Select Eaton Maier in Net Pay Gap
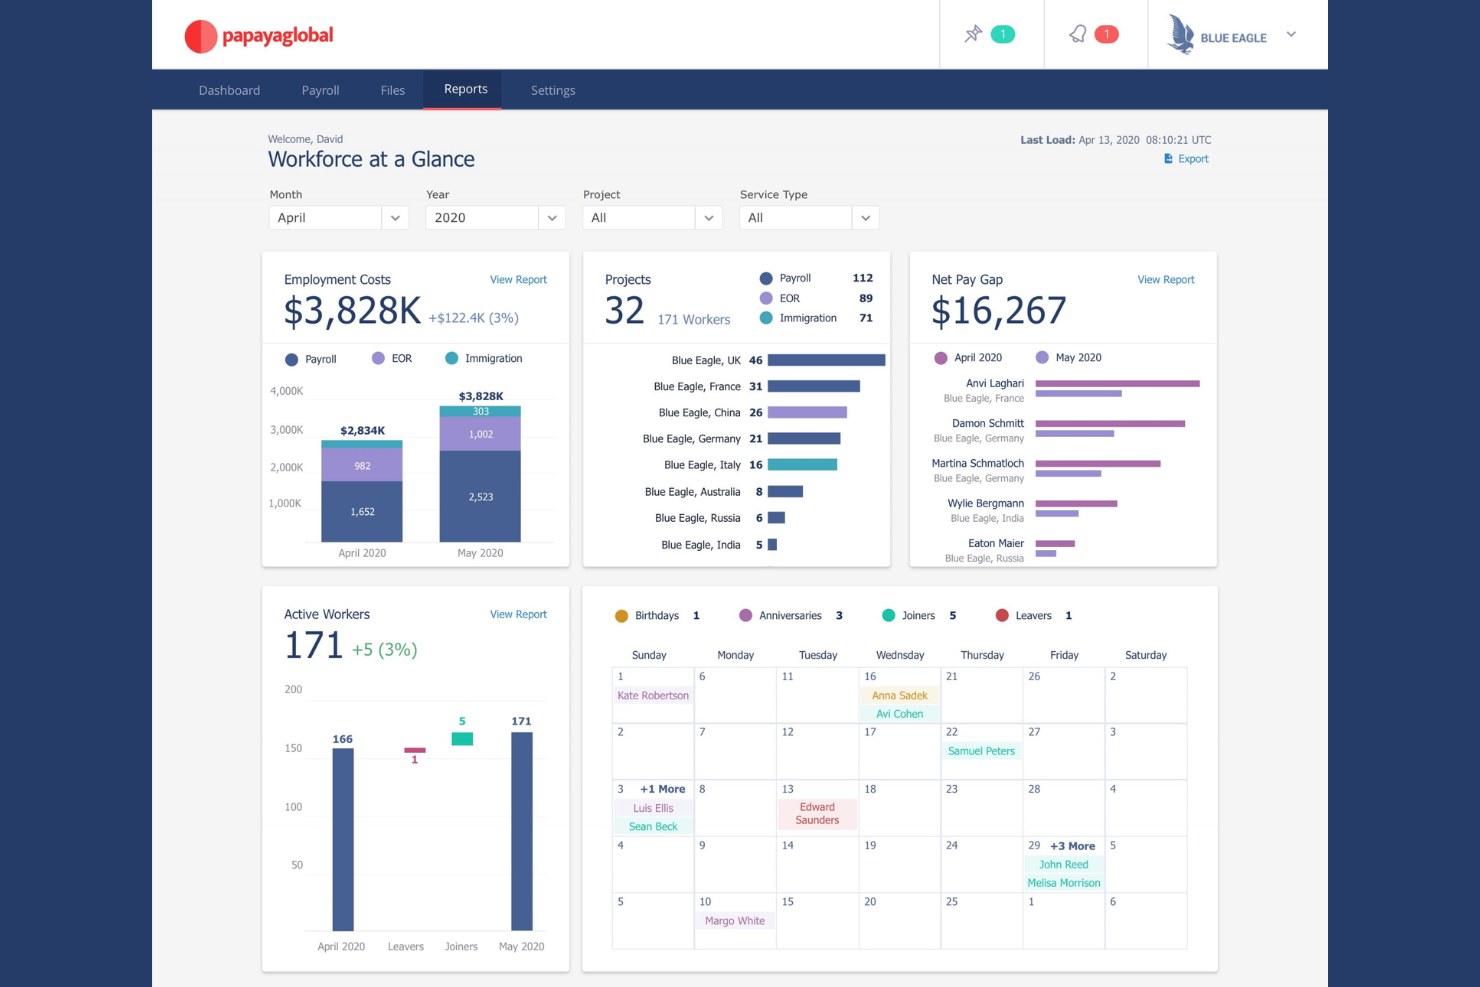1480x987 pixels. click(995, 544)
